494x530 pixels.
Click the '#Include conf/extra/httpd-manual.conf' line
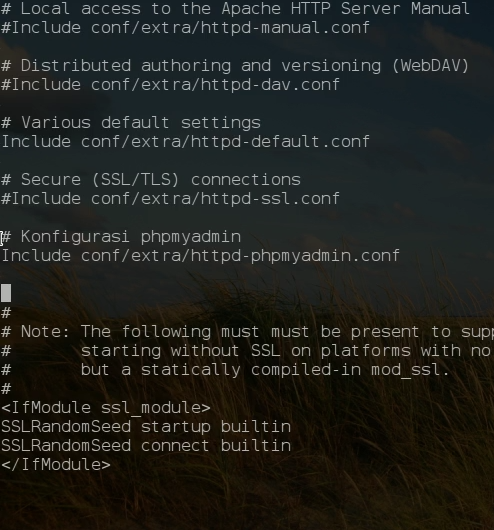coord(185,28)
